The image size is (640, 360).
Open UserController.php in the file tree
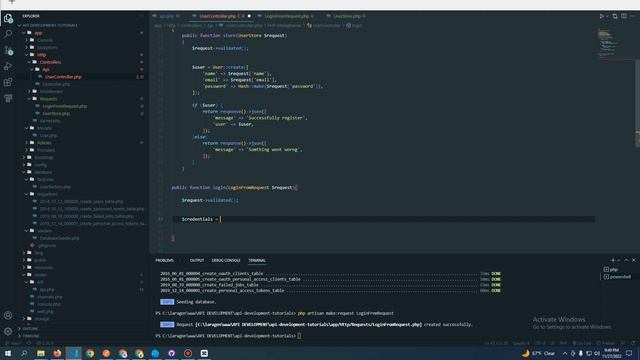point(63,77)
